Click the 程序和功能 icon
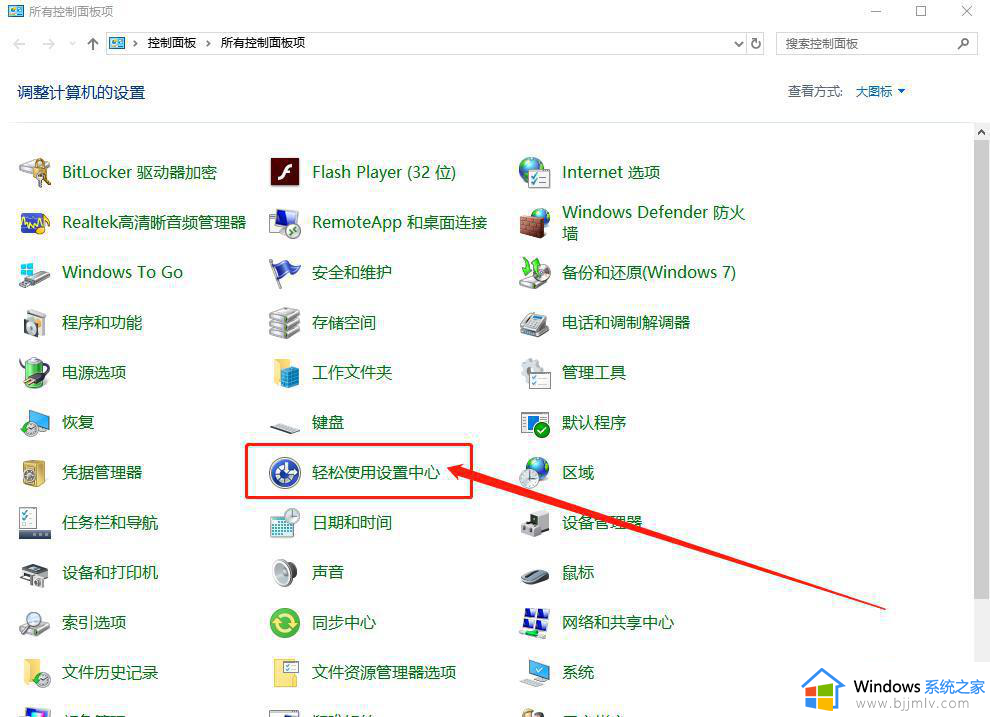The image size is (990, 717). pyautogui.click(x=35, y=323)
